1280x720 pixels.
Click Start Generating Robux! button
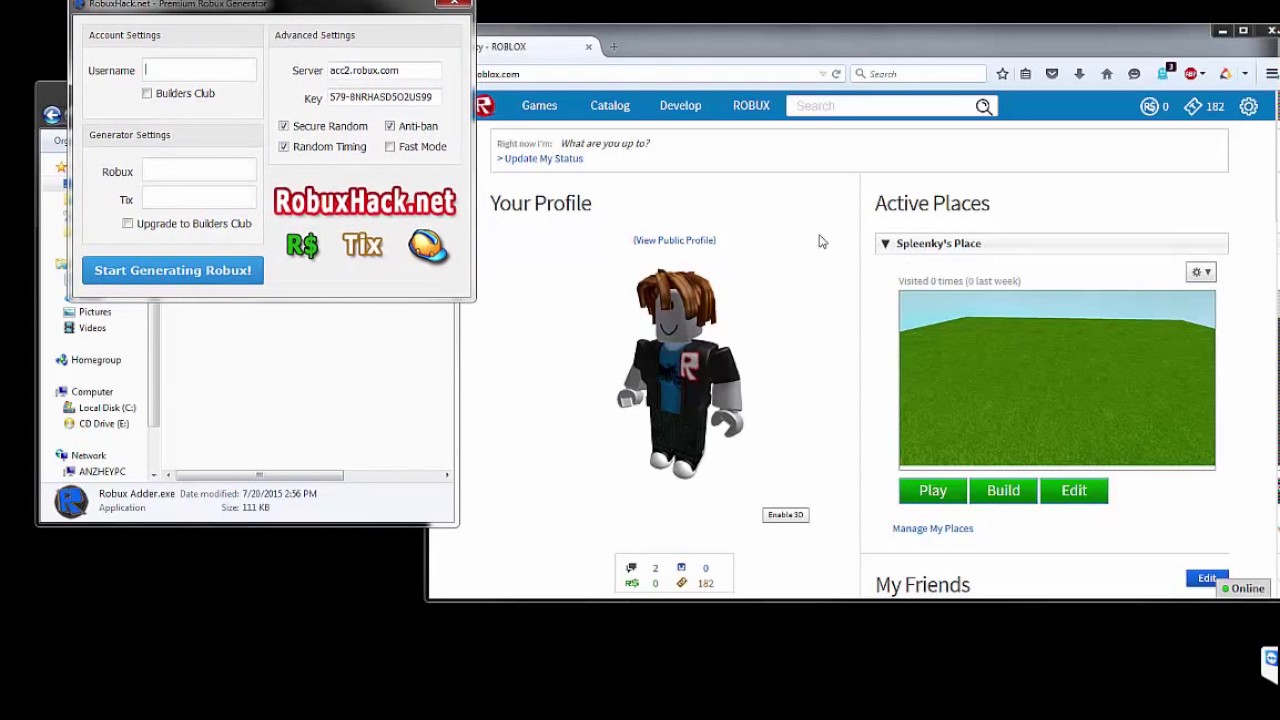point(173,270)
